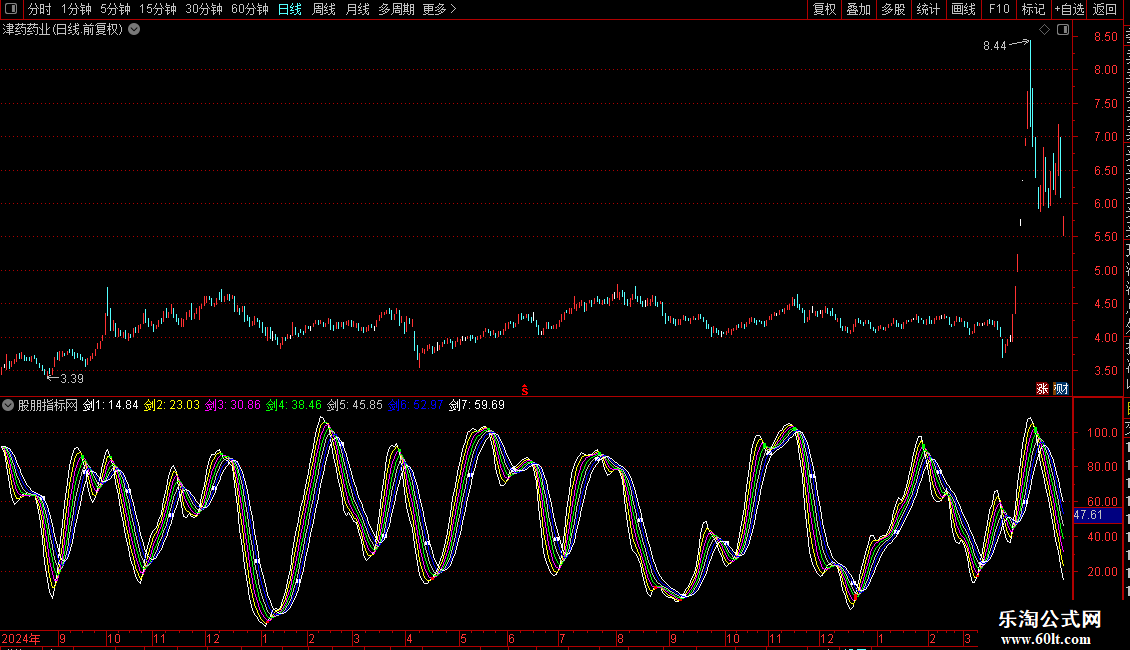Select the yellow 剑2: 23.03 label
The width and height of the screenshot is (1130, 650).
tap(172, 405)
